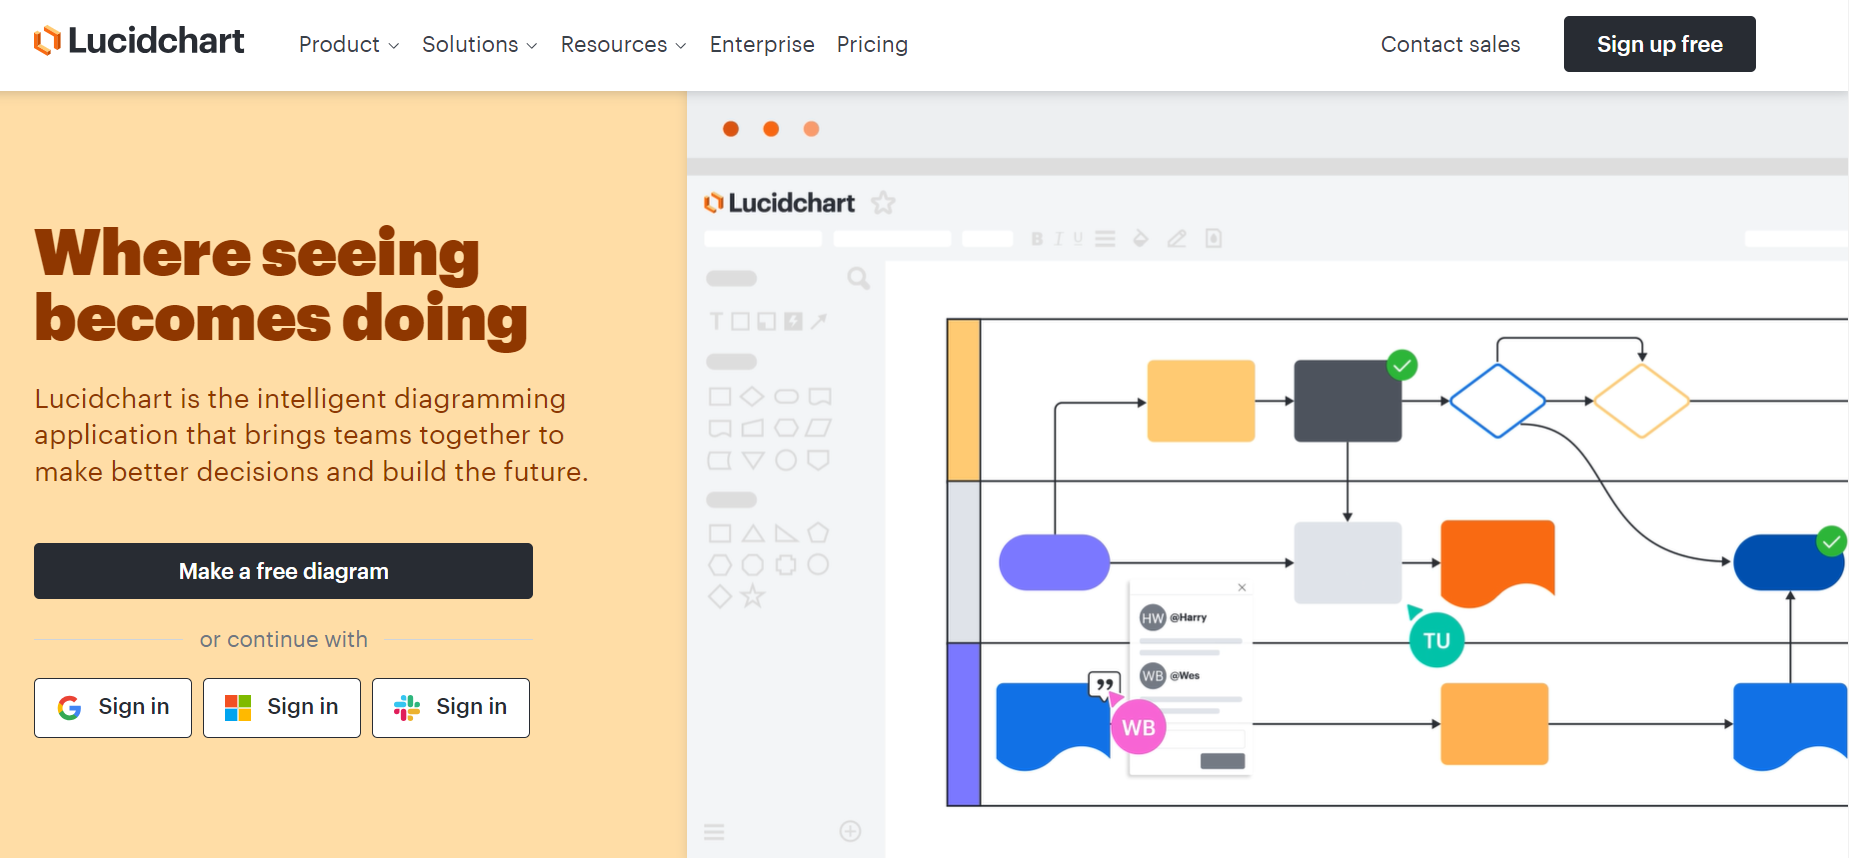The width and height of the screenshot is (1849, 858).
Task: Click the star favorite icon beside Lucidchart
Action: point(883,203)
